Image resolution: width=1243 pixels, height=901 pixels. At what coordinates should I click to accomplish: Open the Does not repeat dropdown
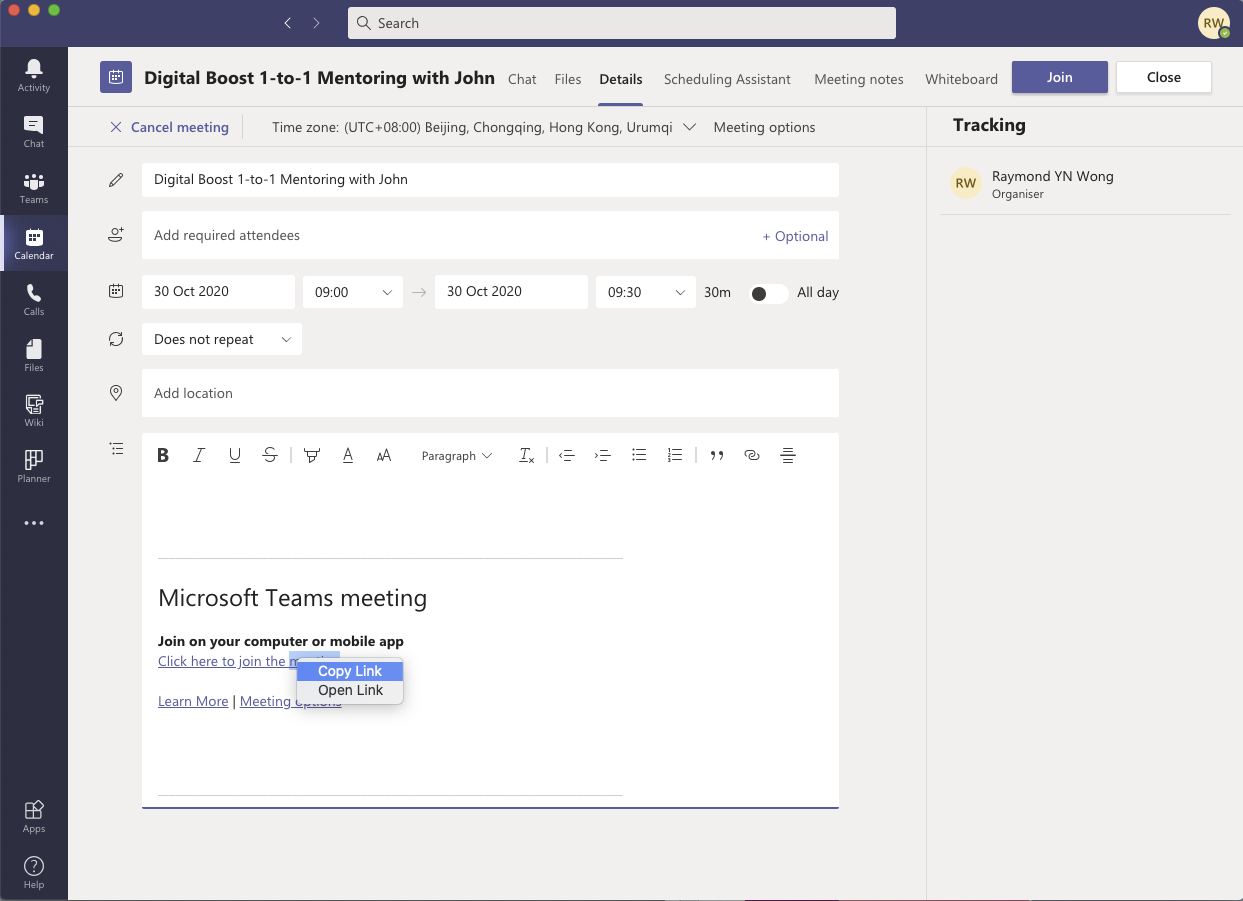pyautogui.click(x=222, y=340)
